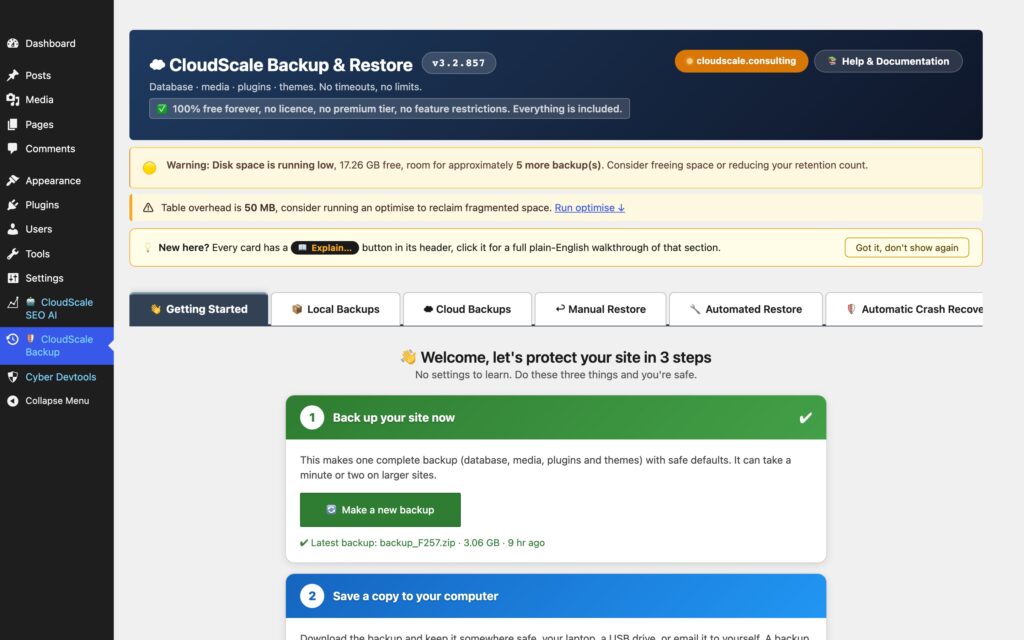Click the Comments bubble icon
The width and height of the screenshot is (1024, 640).
click(x=12, y=148)
